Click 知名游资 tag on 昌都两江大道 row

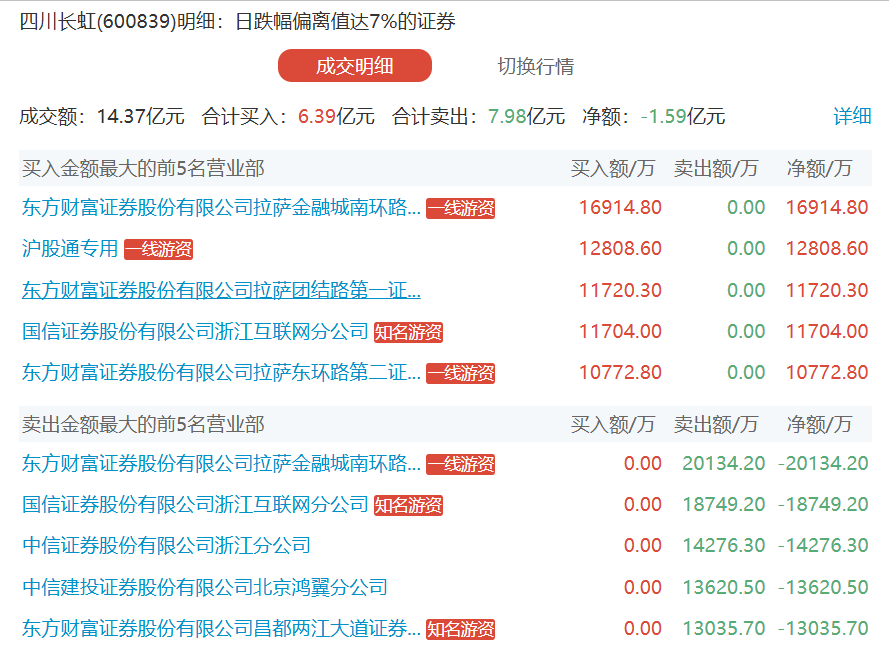pyautogui.click(x=460, y=629)
